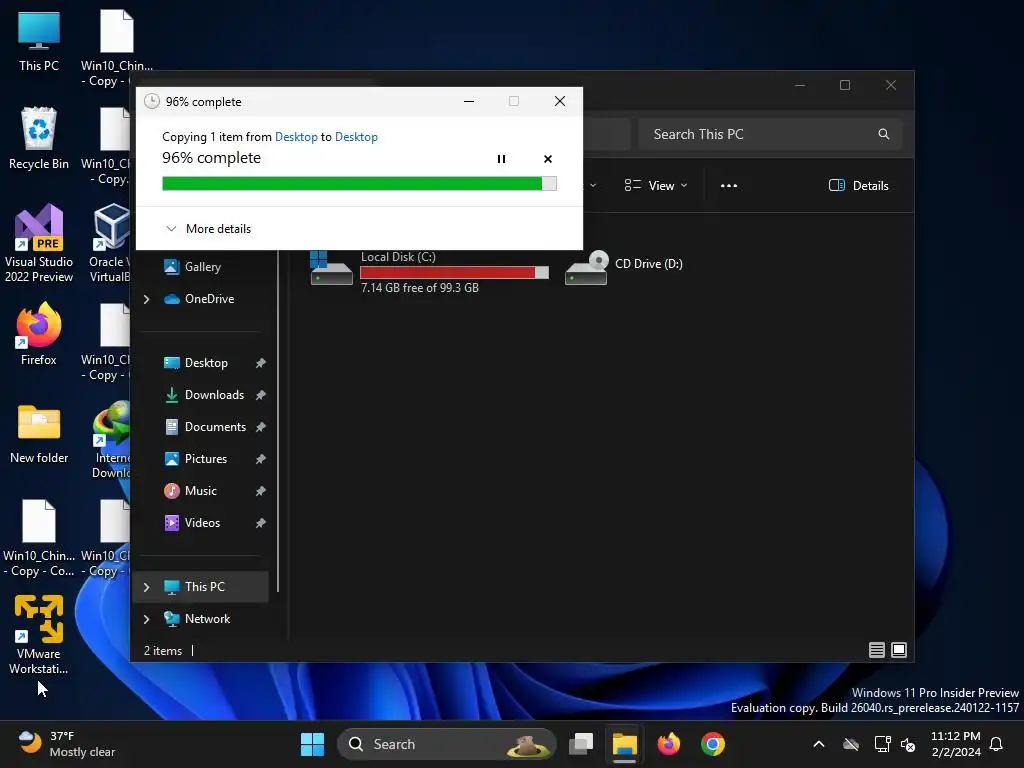Screen dimensions: 1024x768
Task: Open the See more (three dots) menu
Action: click(728, 185)
